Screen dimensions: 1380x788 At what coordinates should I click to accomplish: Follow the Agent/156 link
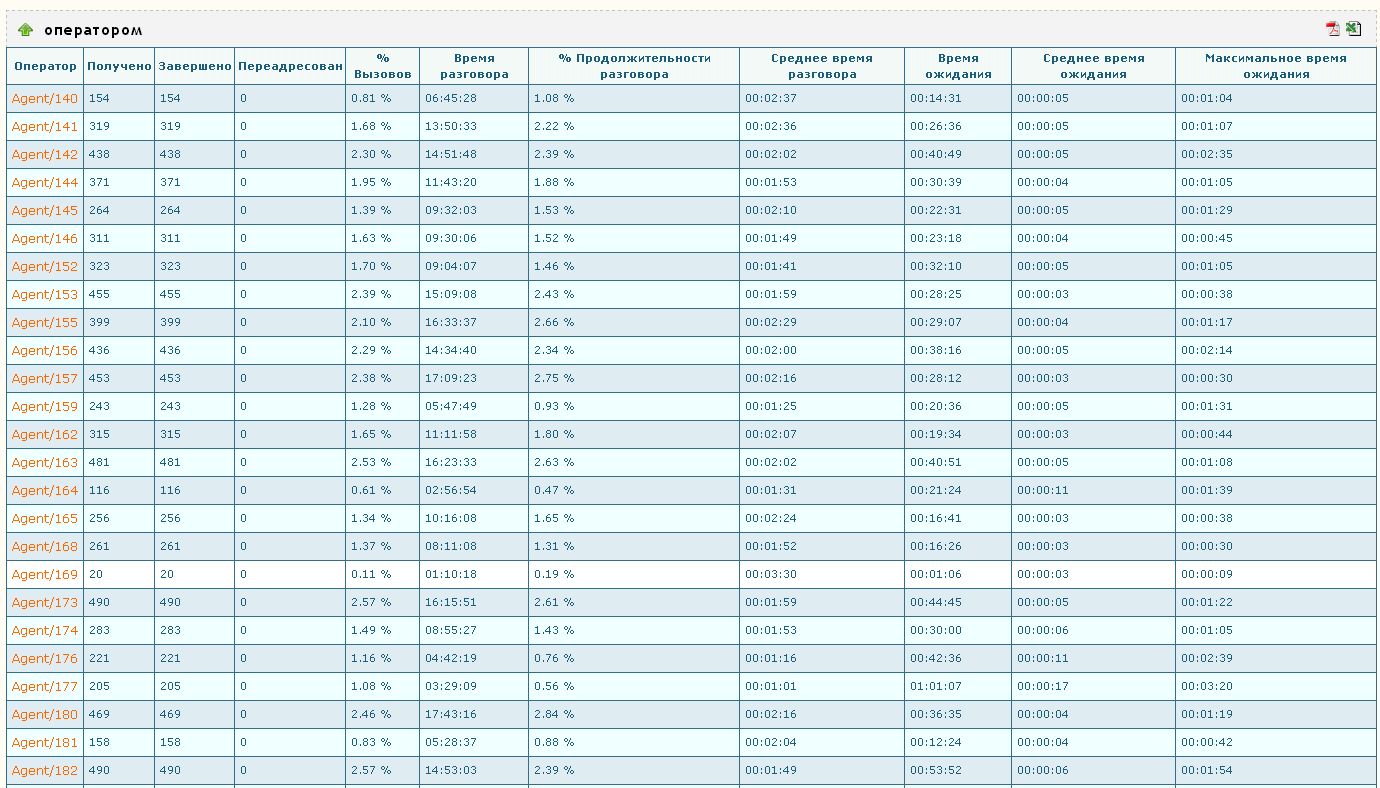pyautogui.click(x=44, y=350)
